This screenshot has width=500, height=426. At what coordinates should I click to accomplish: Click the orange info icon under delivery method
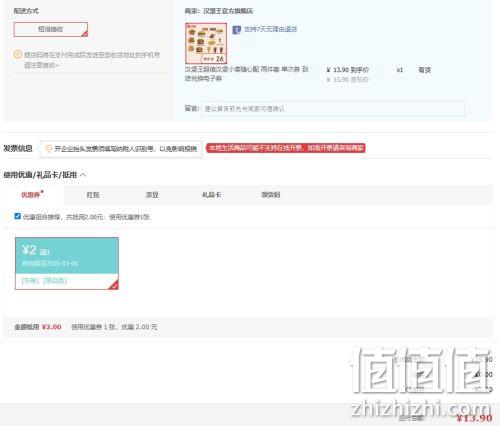[x=18, y=54]
